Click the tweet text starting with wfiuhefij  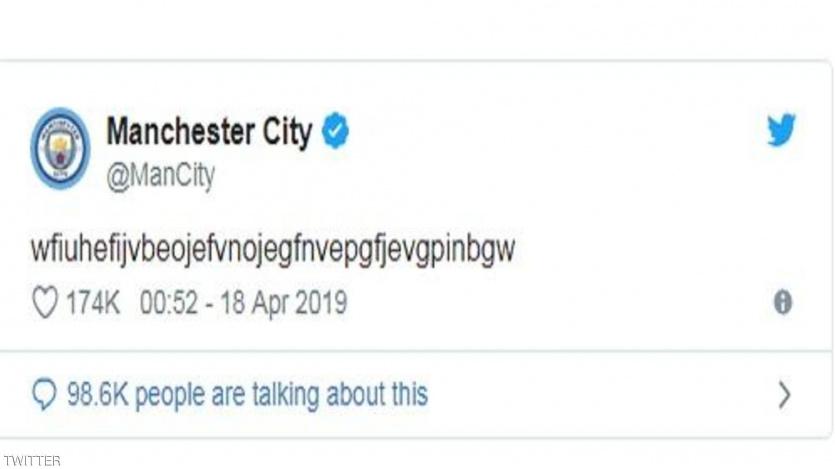point(272,250)
